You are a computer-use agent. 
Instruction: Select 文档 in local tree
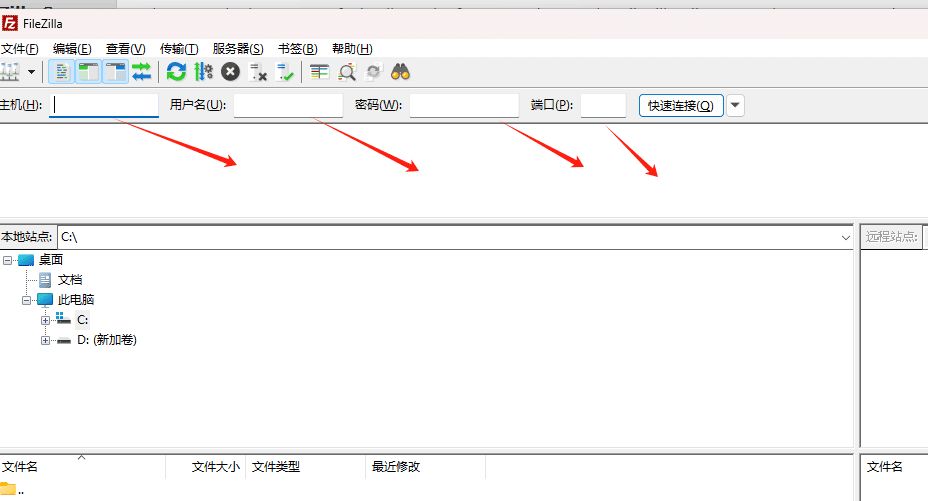point(70,280)
